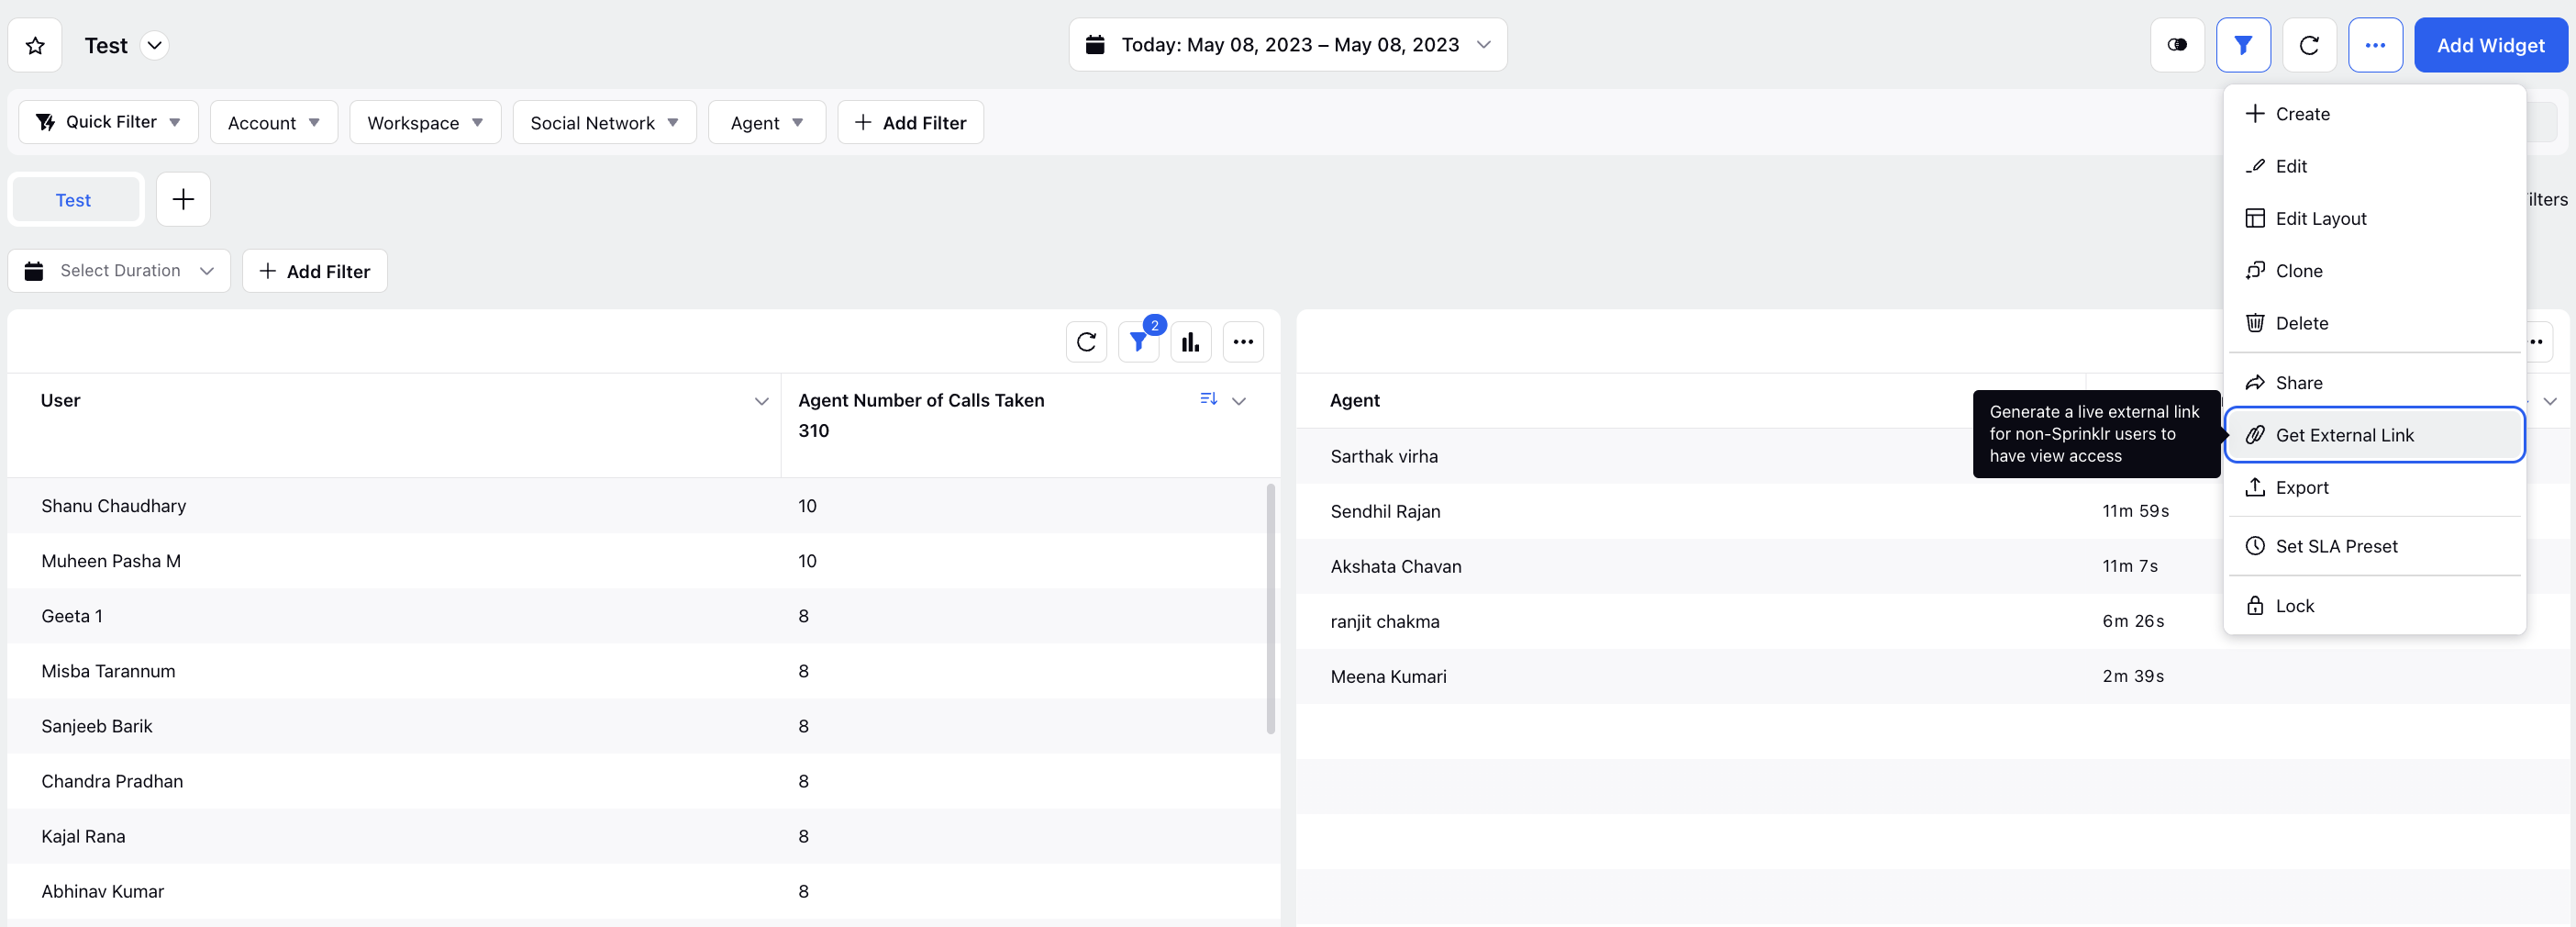Select Export from the menu

2374,487
